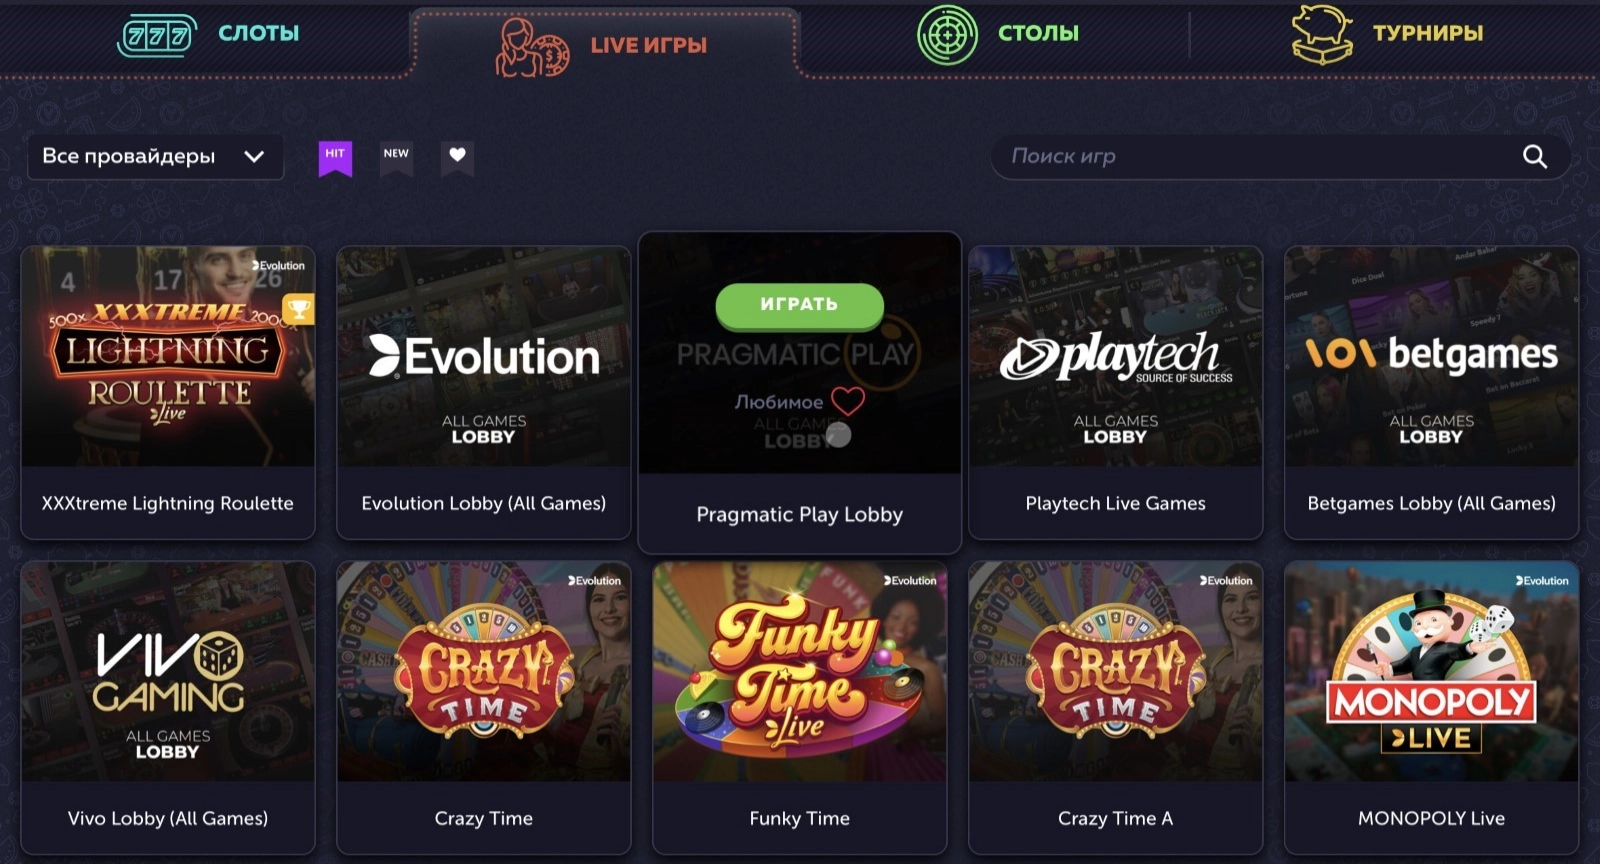Click the green Играть button
Image resolution: width=1600 pixels, height=864 pixels.
point(799,305)
